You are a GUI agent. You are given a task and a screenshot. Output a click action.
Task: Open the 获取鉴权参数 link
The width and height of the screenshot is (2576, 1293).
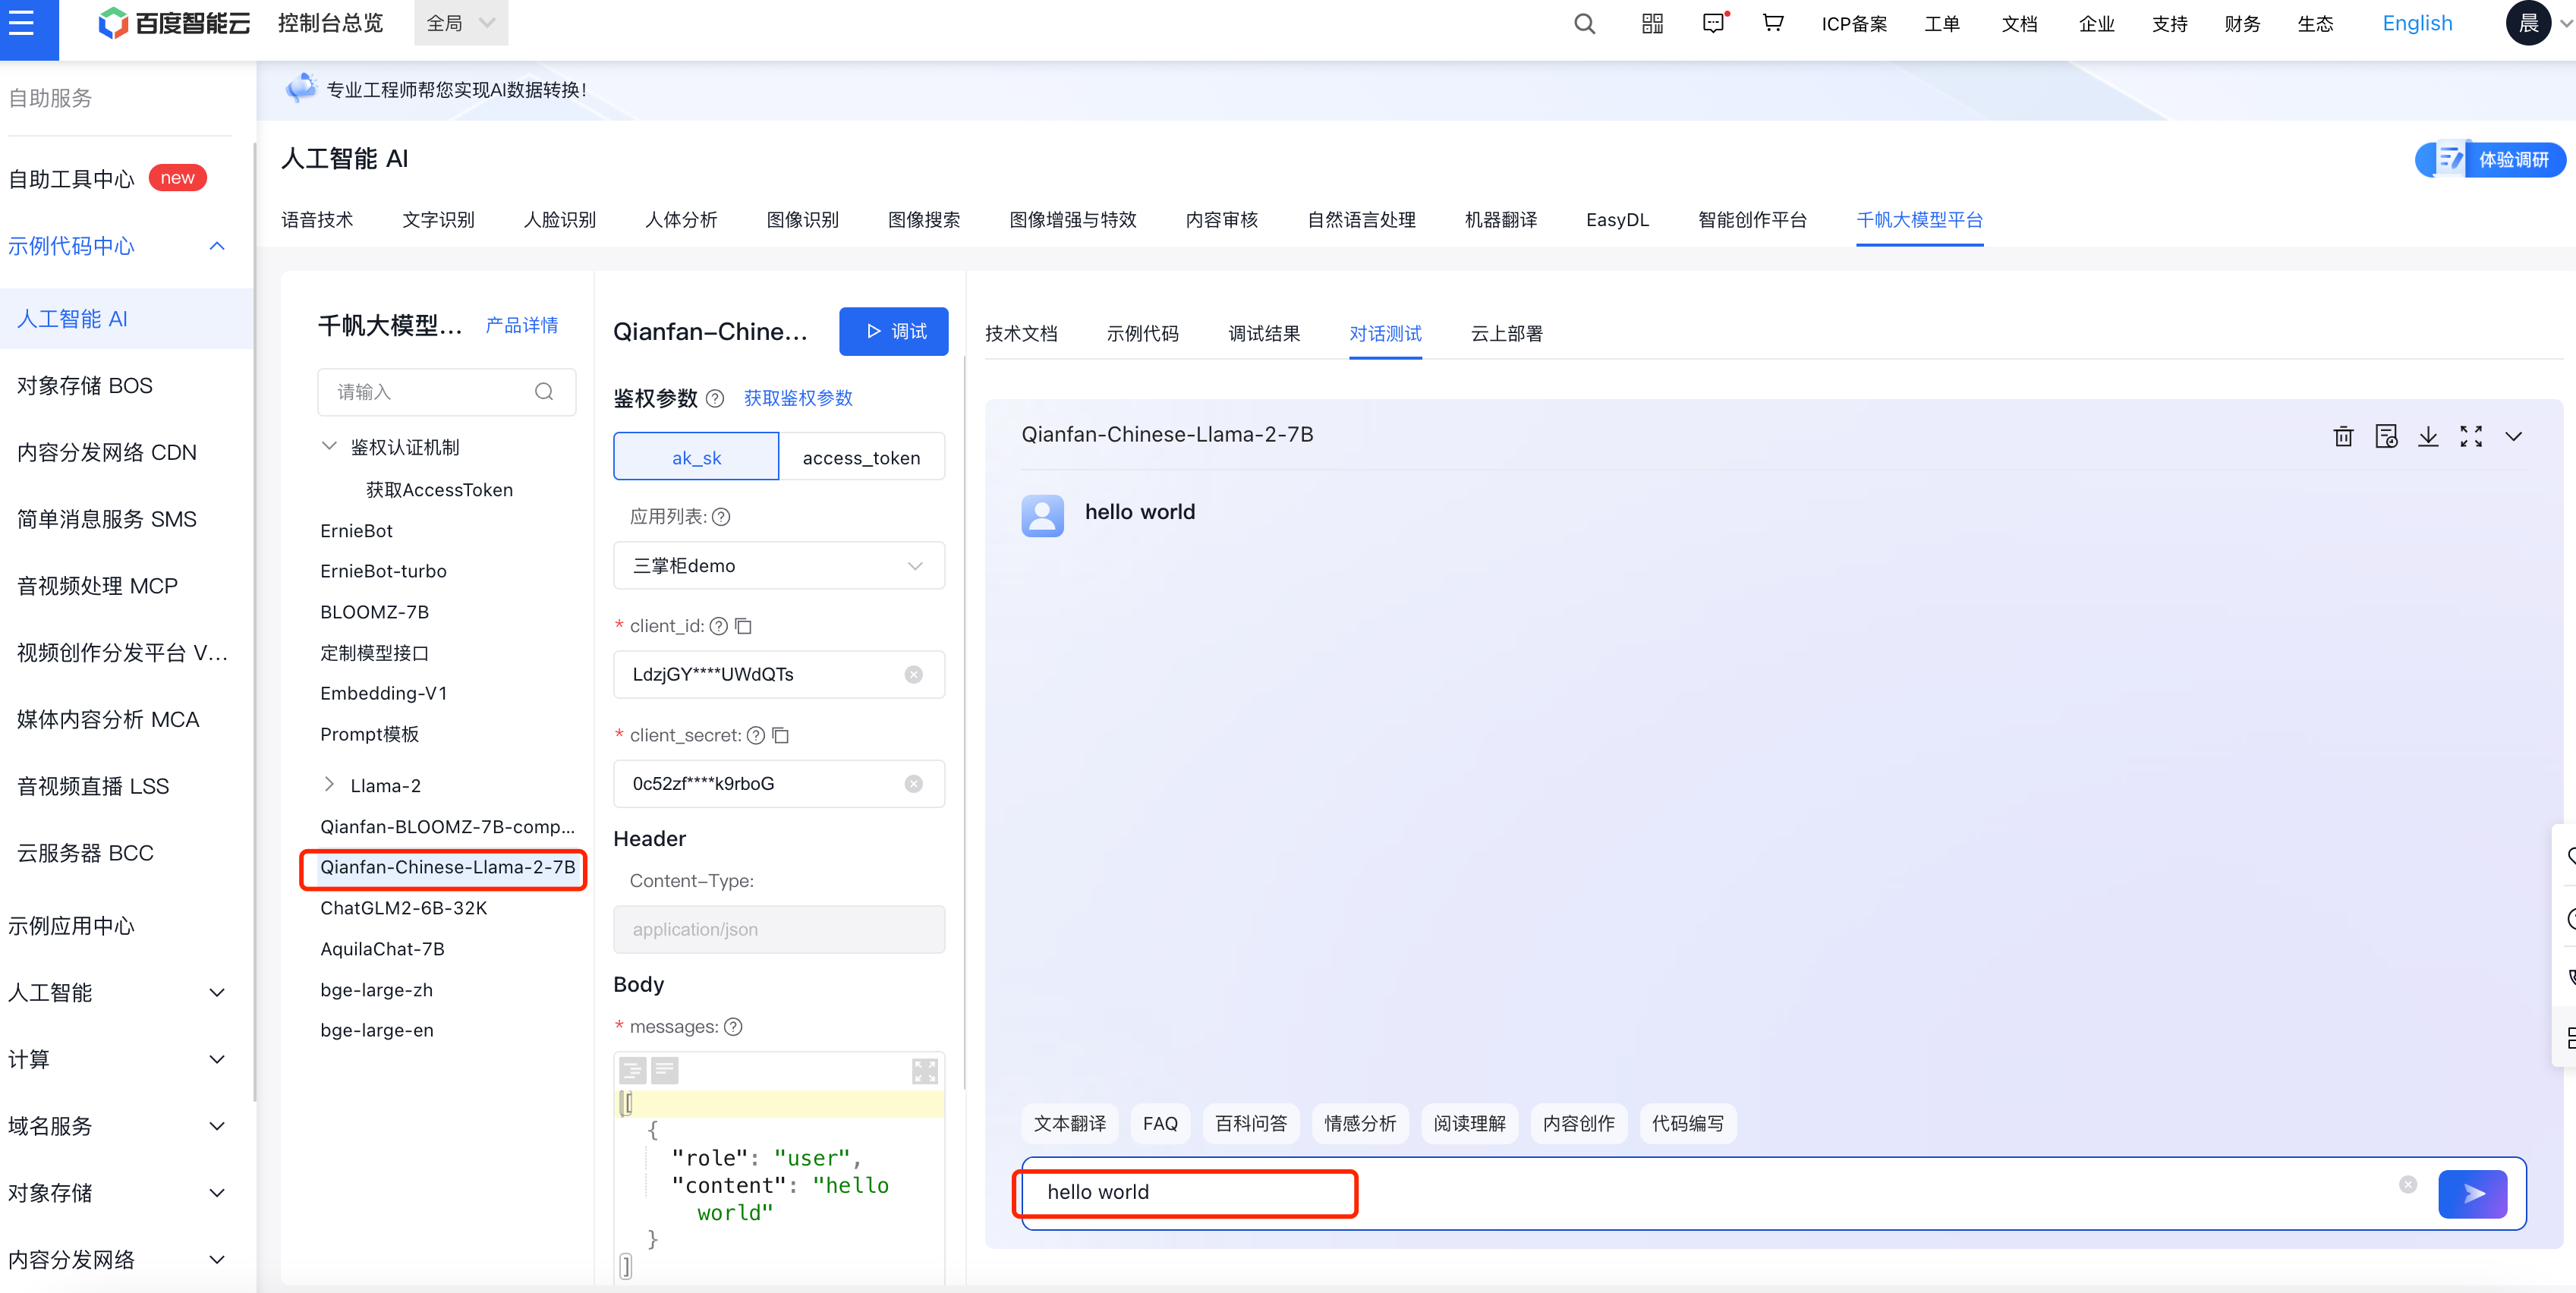(x=798, y=398)
